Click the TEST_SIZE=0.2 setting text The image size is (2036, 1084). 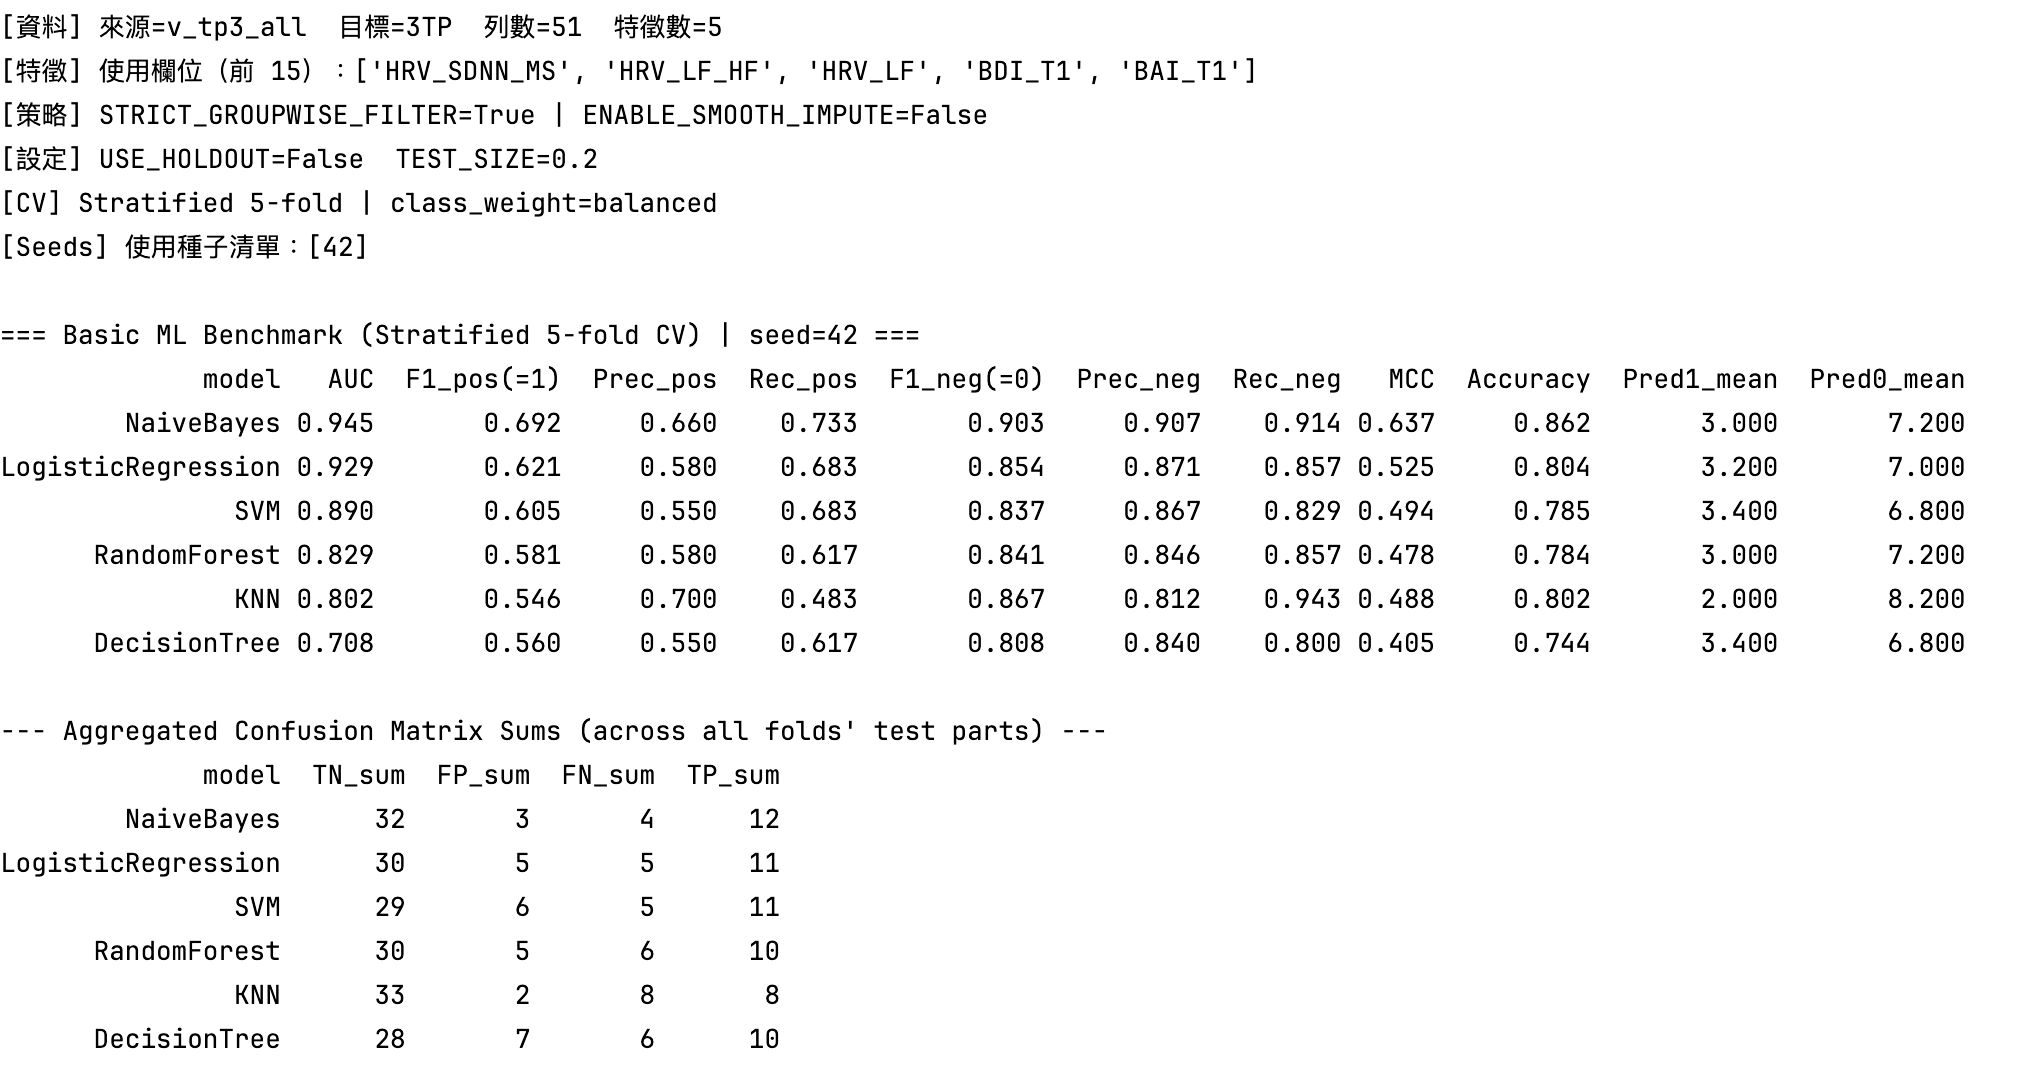point(496,160)
